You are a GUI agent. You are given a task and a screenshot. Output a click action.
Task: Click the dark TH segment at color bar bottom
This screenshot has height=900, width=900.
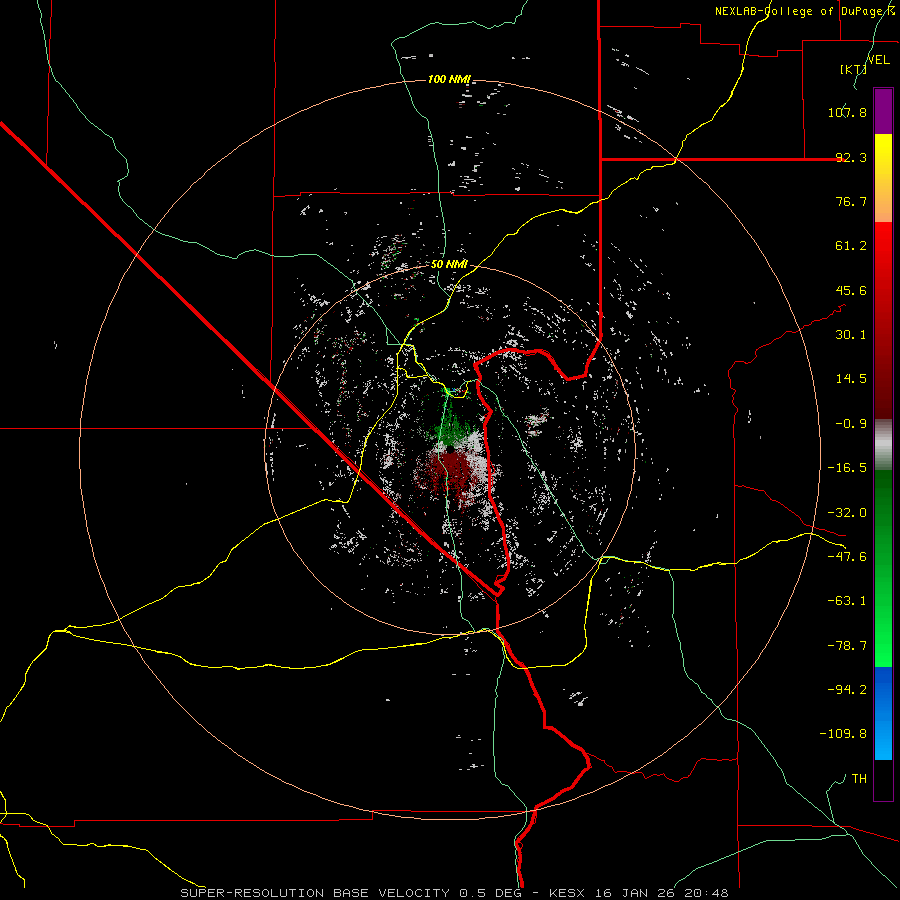(x=883, y=780)
